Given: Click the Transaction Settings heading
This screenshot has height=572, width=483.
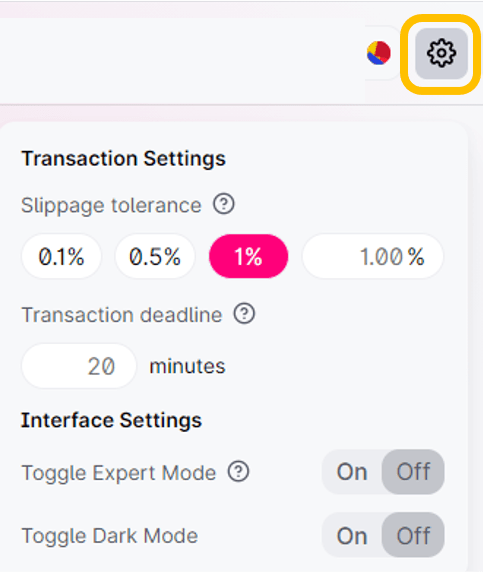Looking at the screenshot, I should [x=124, y=159].
